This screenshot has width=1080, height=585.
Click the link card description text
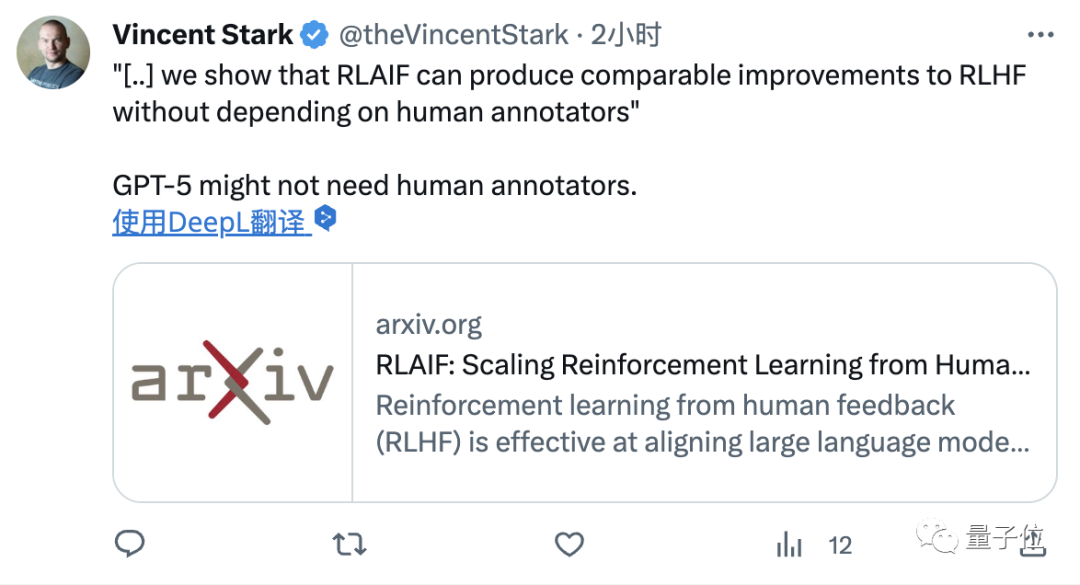click(x=703, y=424)
